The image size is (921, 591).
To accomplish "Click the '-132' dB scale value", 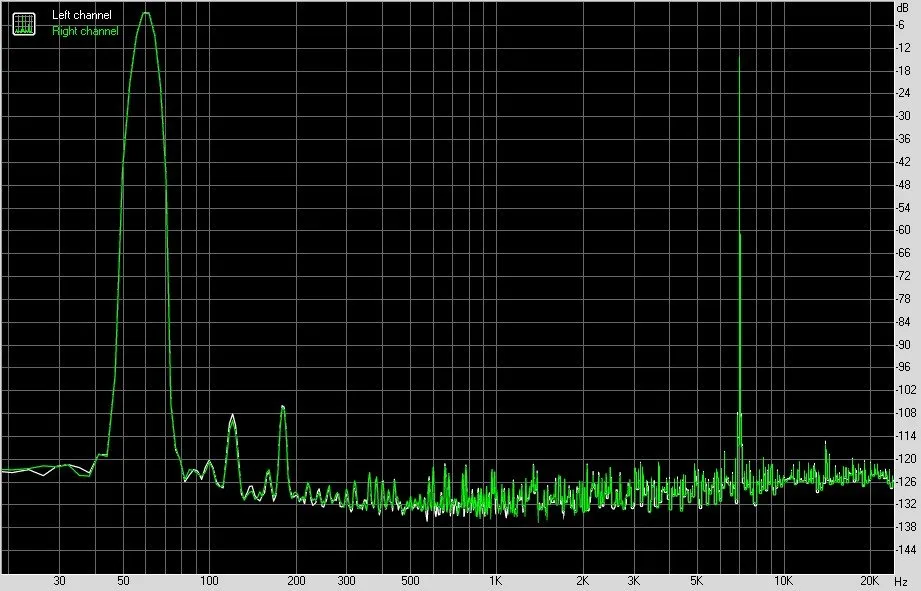I will click(x=905, y=503).
